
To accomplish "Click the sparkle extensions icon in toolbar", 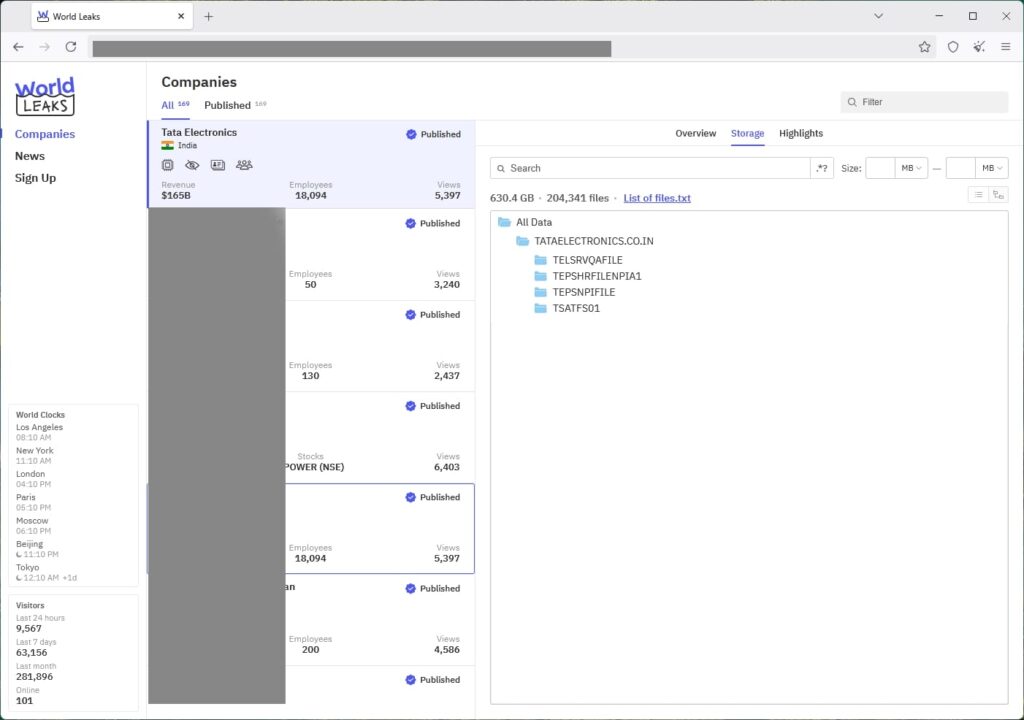I will coord(979,47).
